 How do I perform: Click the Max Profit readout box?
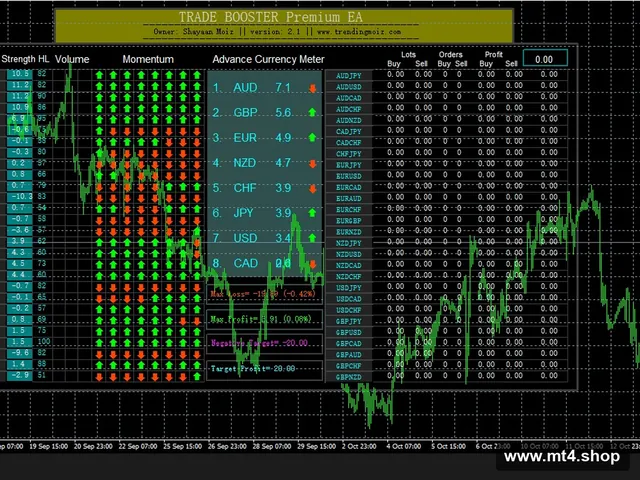(x=264, y=319)
